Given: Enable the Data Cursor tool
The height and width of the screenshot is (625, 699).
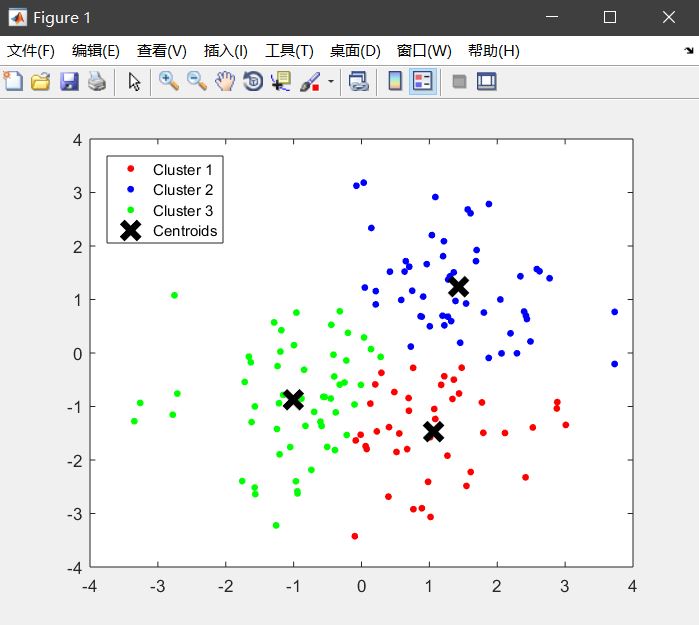Looking at the screenshot, I should [281, 82].
